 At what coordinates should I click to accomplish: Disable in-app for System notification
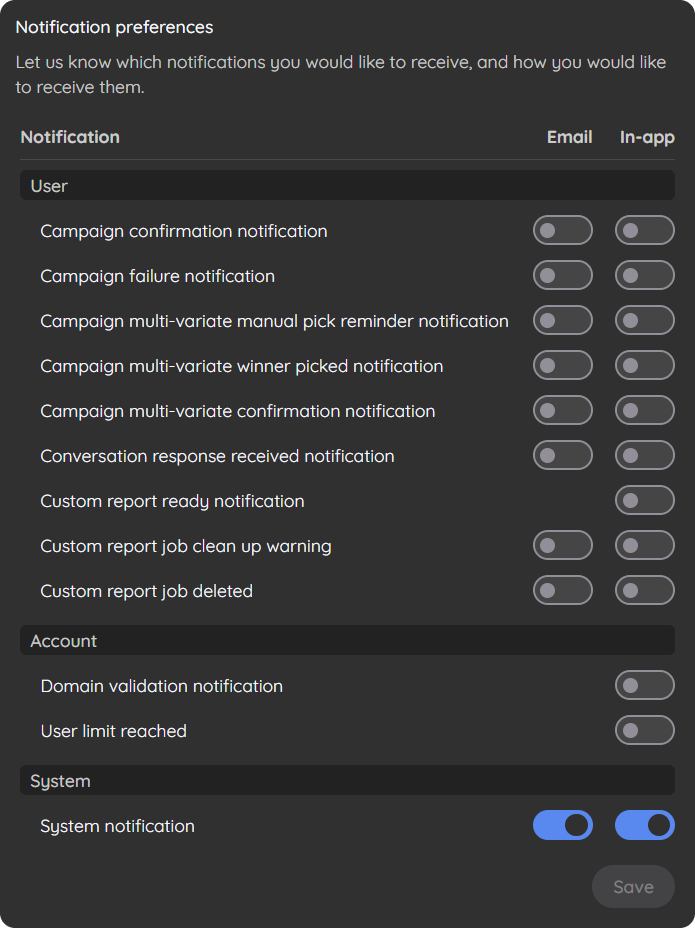pos(645,825)
